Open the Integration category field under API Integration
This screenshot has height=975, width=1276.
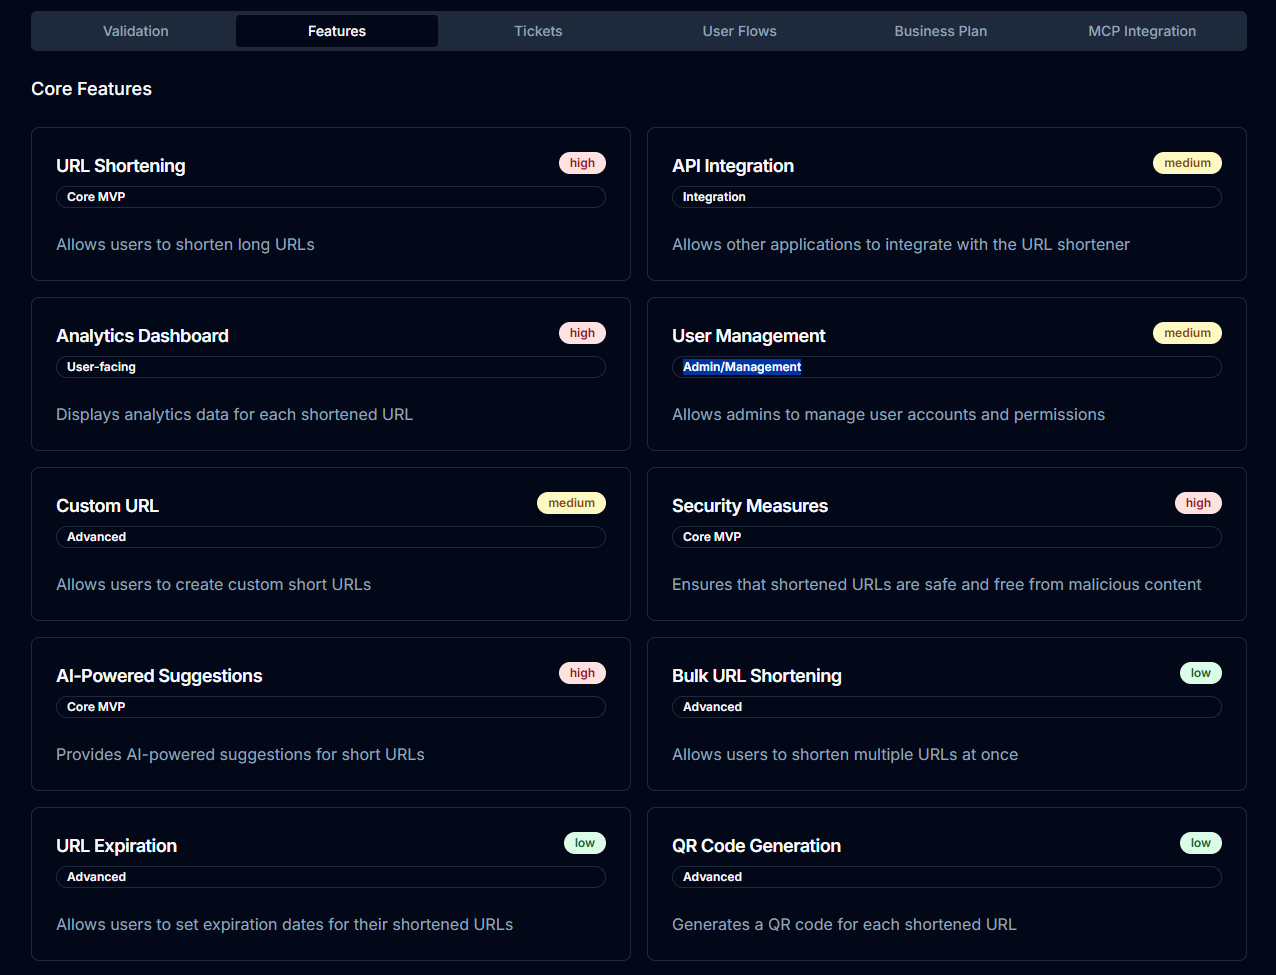pyautogui.click(x=947, y=197)
